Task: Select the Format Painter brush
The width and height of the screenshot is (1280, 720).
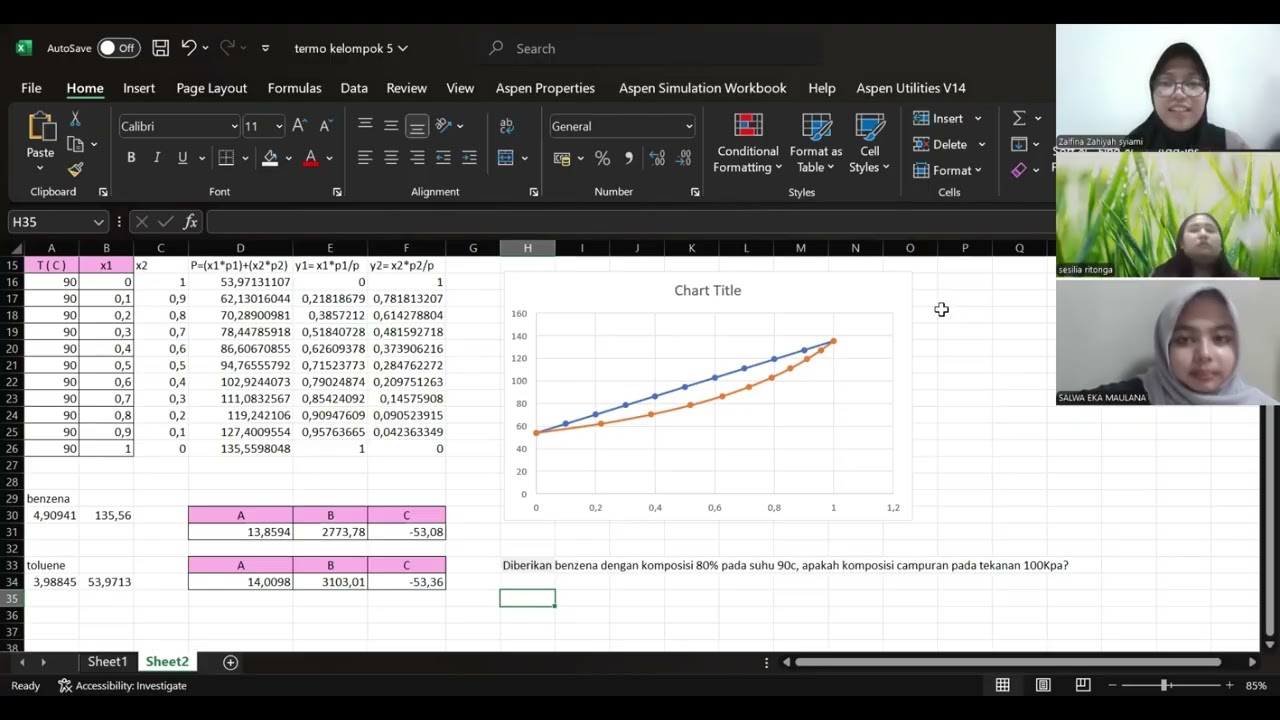Action: tap(75, 170)
